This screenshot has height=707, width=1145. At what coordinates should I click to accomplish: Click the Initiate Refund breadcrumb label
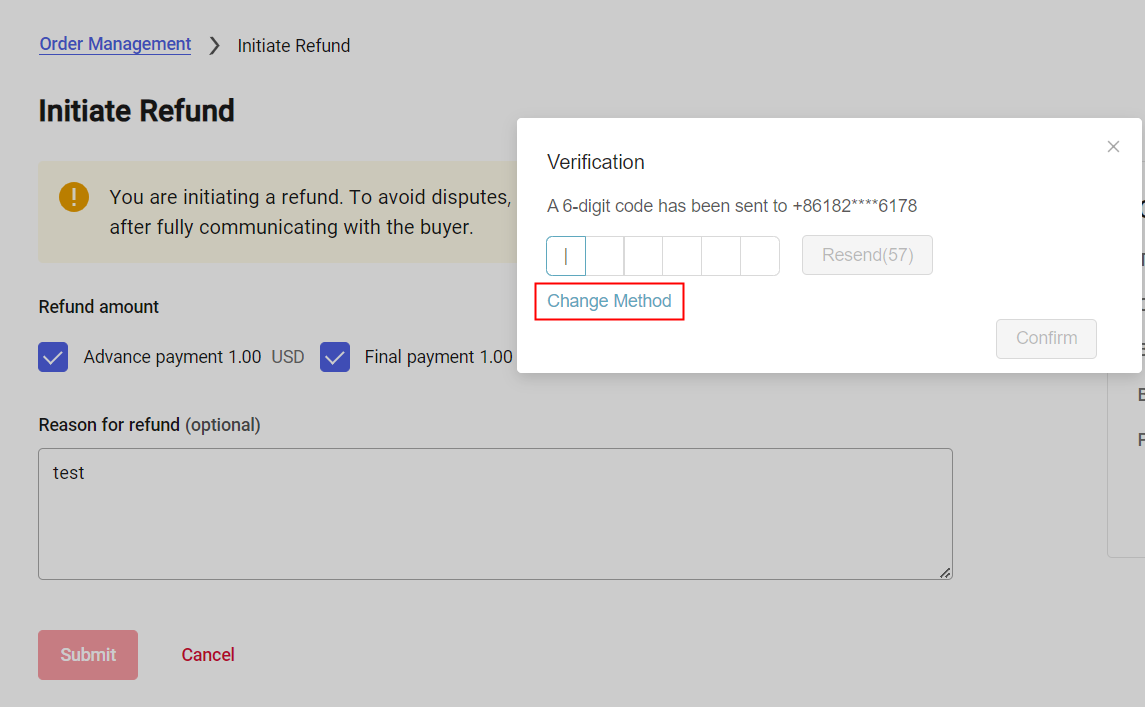pos(293,45)
